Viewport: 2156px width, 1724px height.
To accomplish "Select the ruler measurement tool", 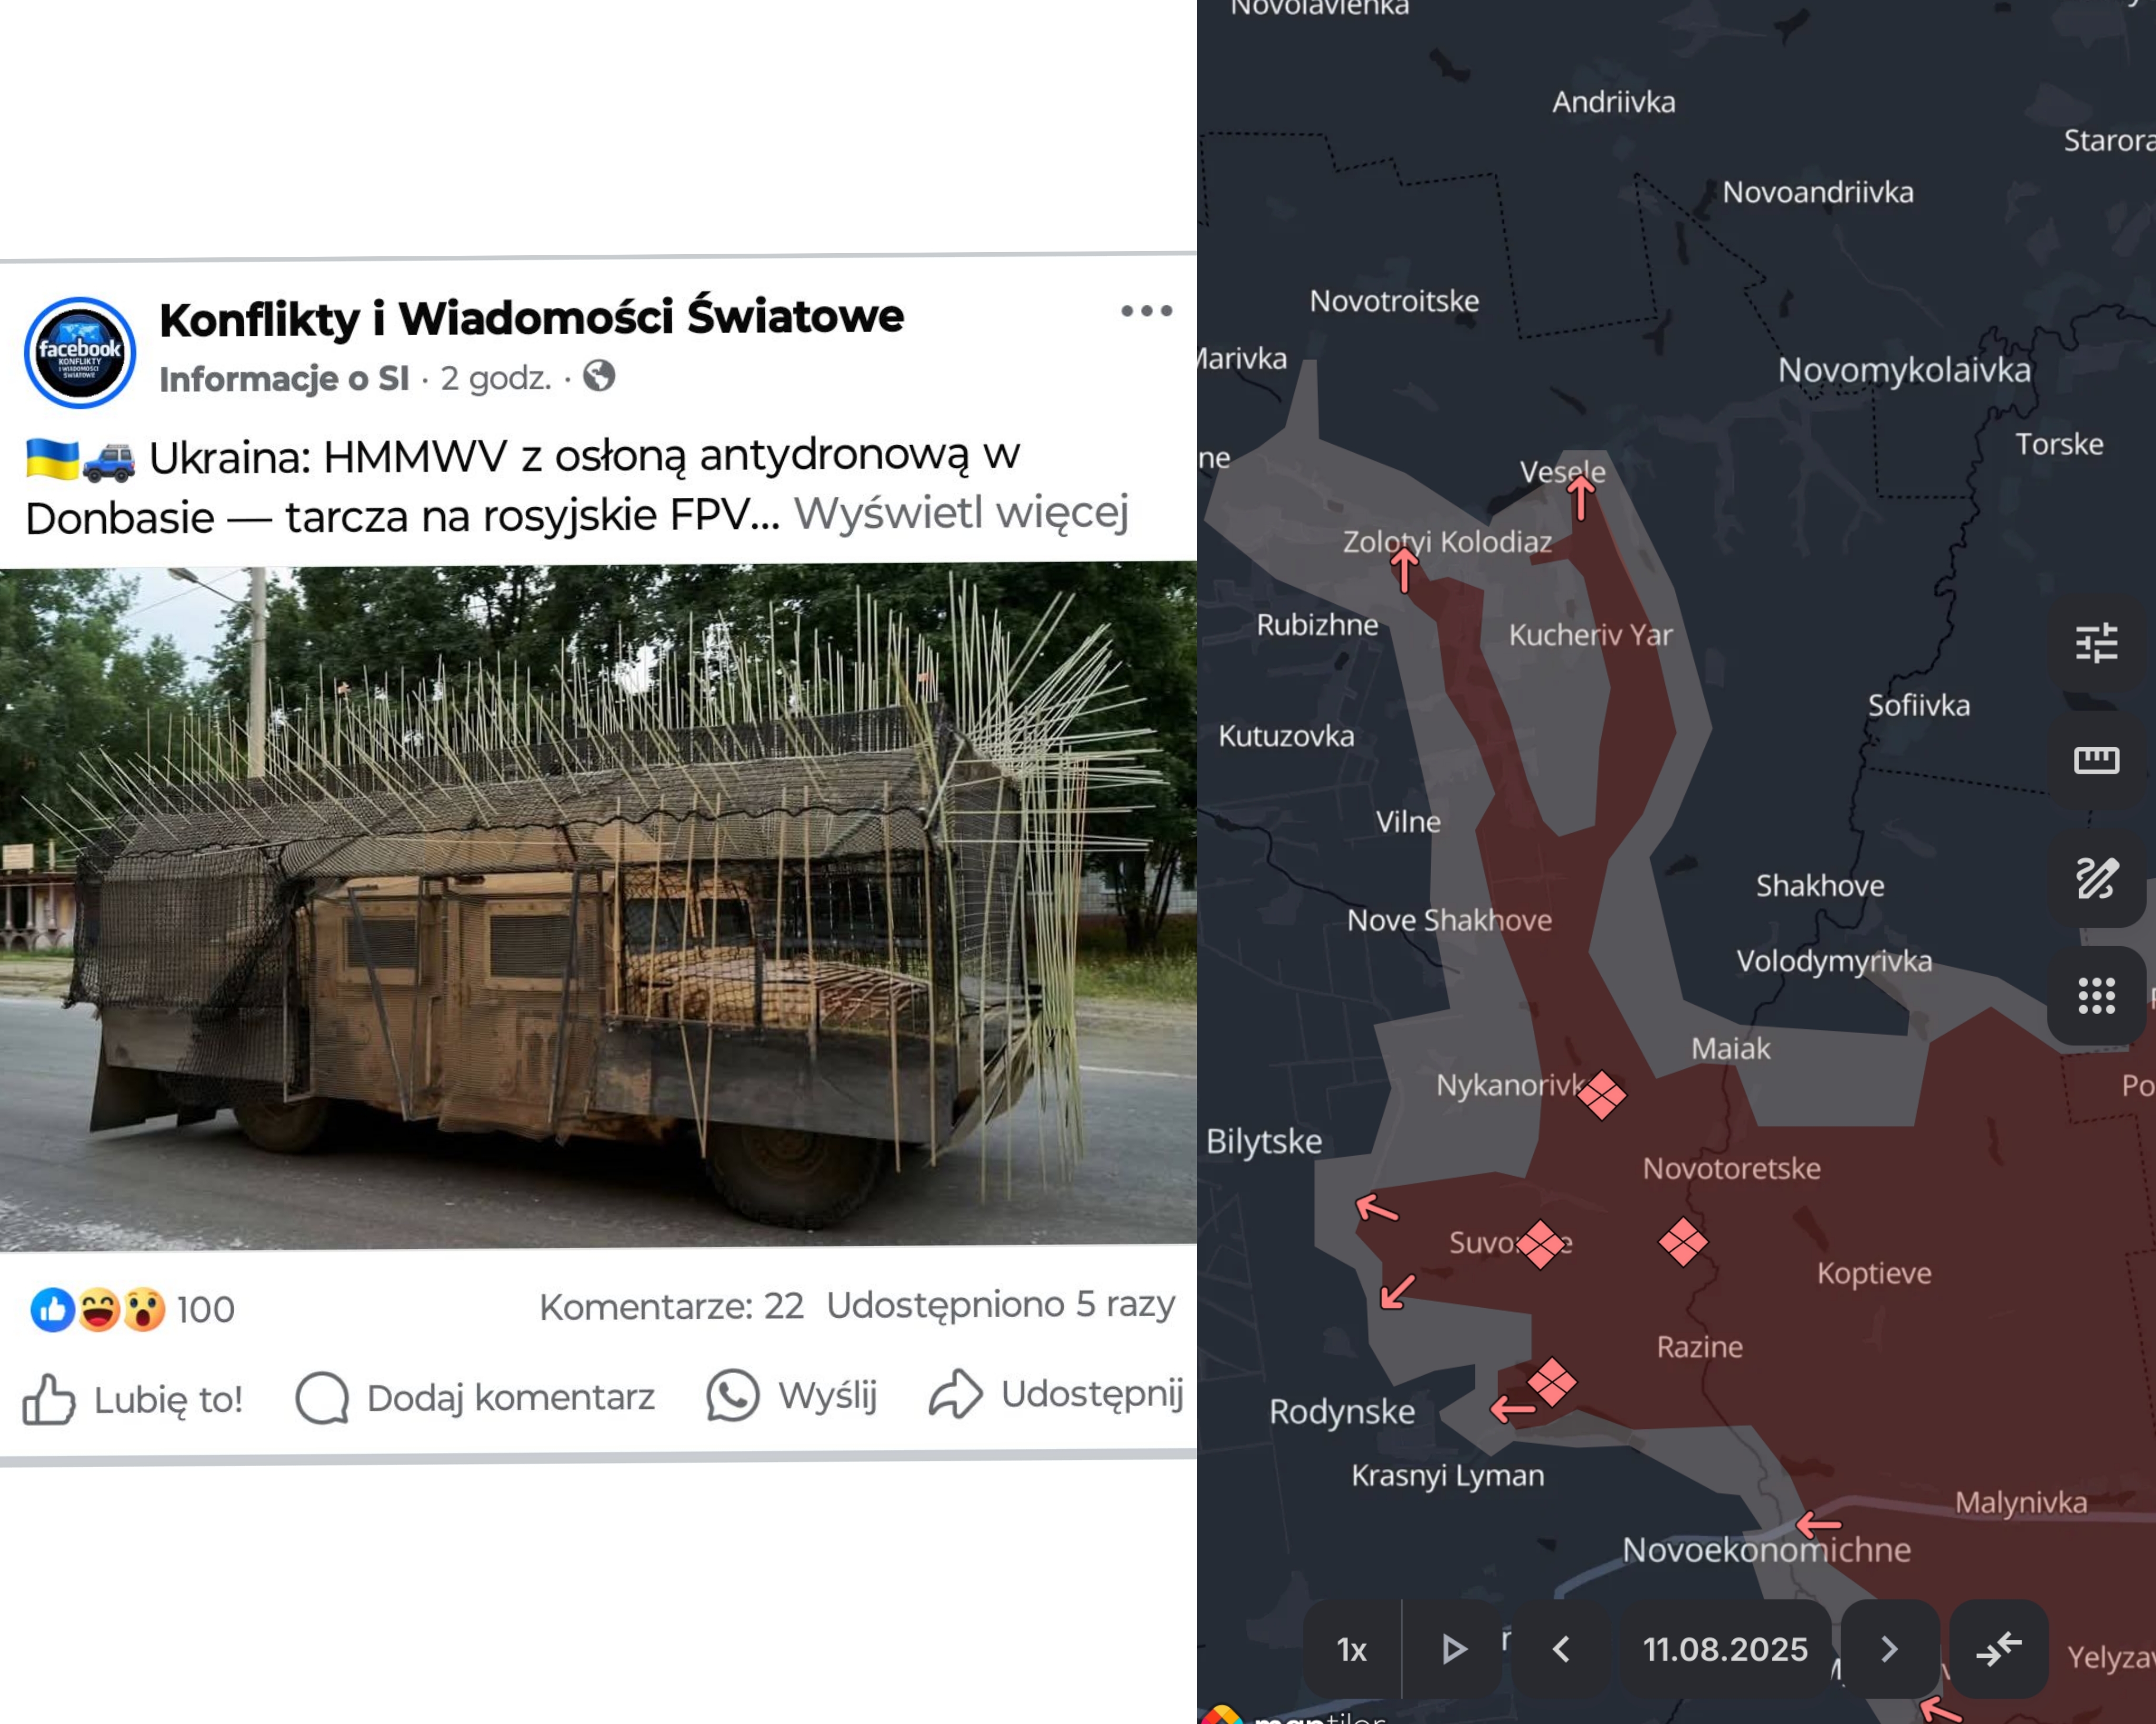I will (x=2096, y=760).
